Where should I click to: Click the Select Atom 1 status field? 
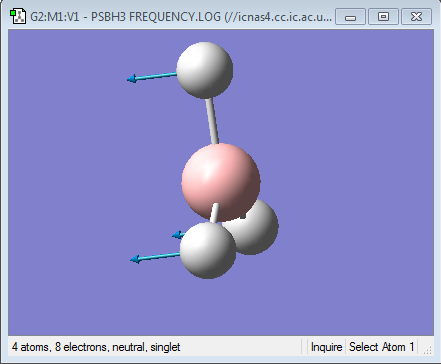point(381,347)
